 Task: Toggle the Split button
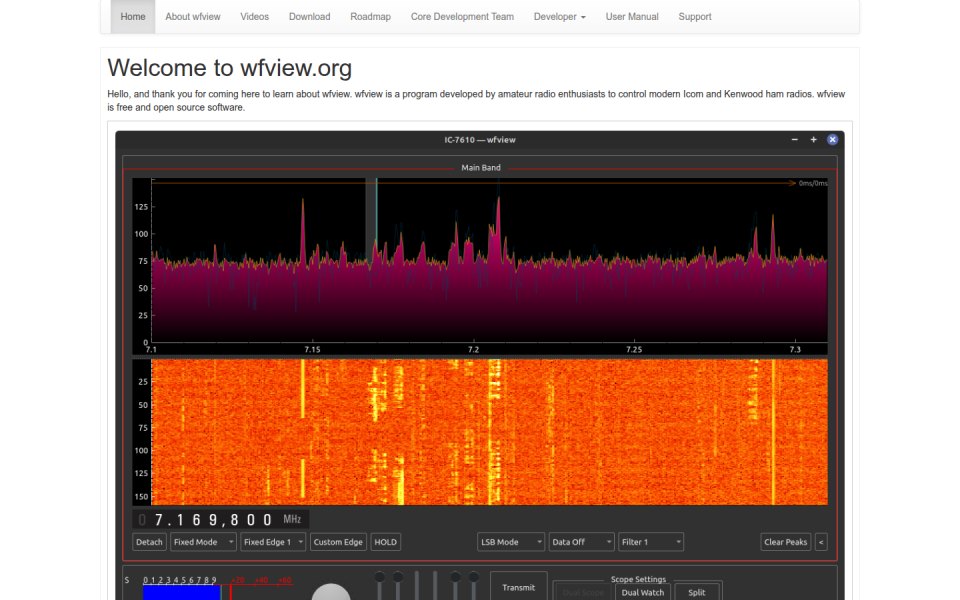pos(697,592)
